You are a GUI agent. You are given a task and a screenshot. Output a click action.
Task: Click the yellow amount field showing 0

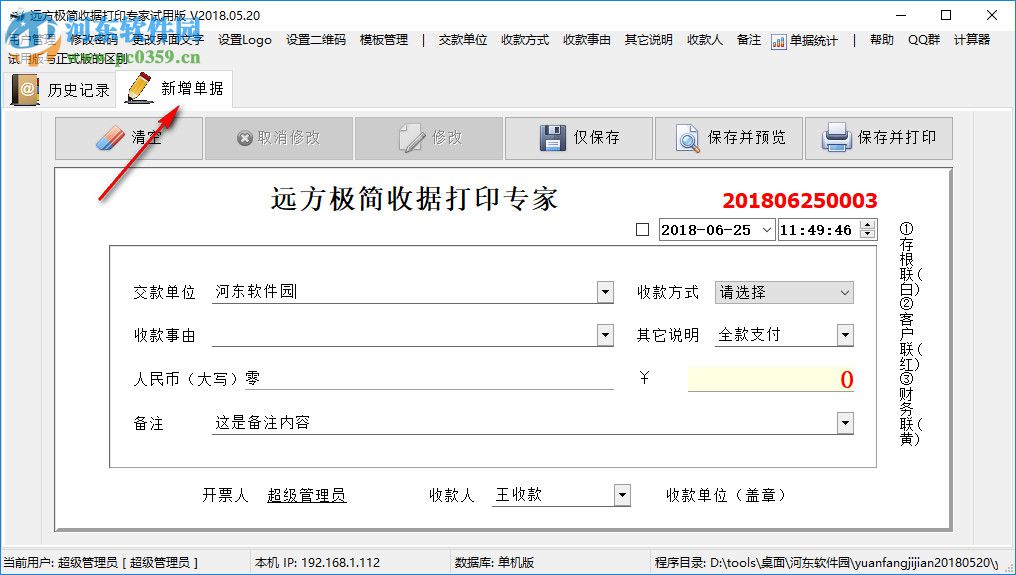(x=770, y=379)
